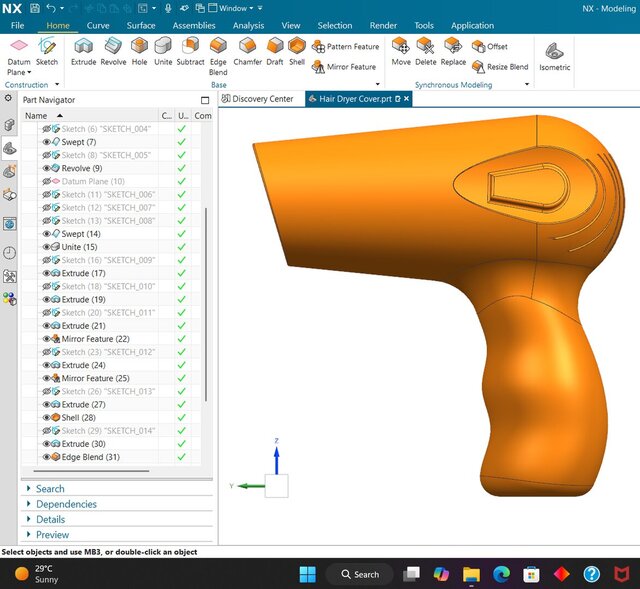The image size is (640, 589).
Task: Click the Offset tool
Action: (489, 47)
